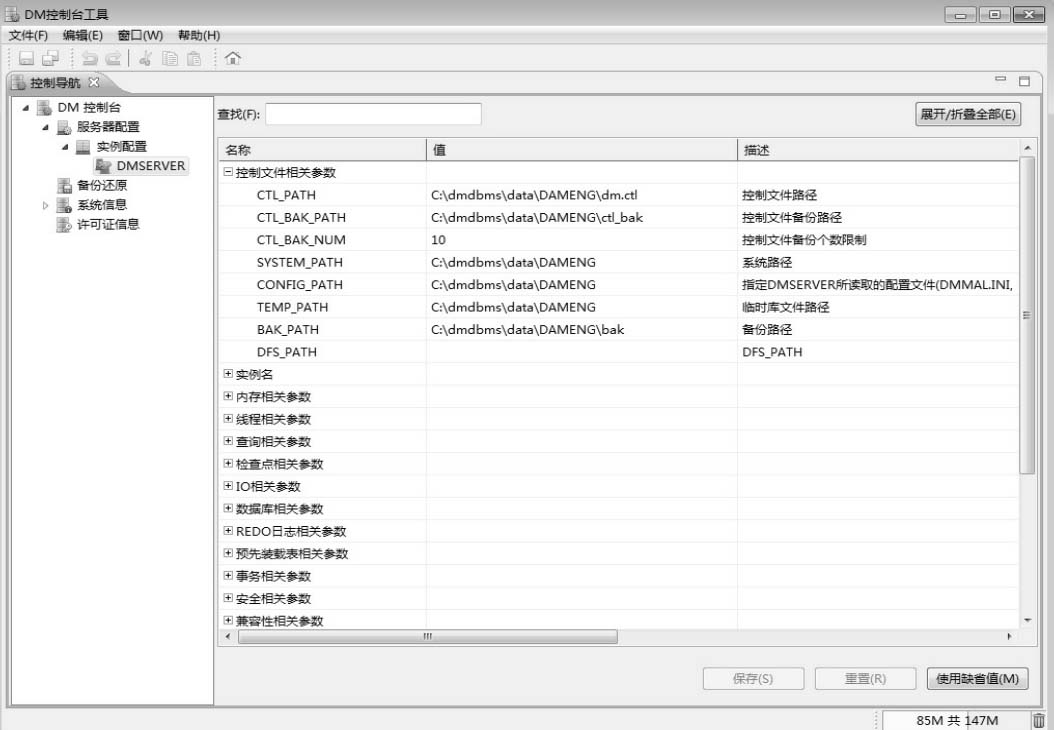Screen dimensions: 1054x730
Task: Click the Home icon in the toolbar
Action: point(233,59)
